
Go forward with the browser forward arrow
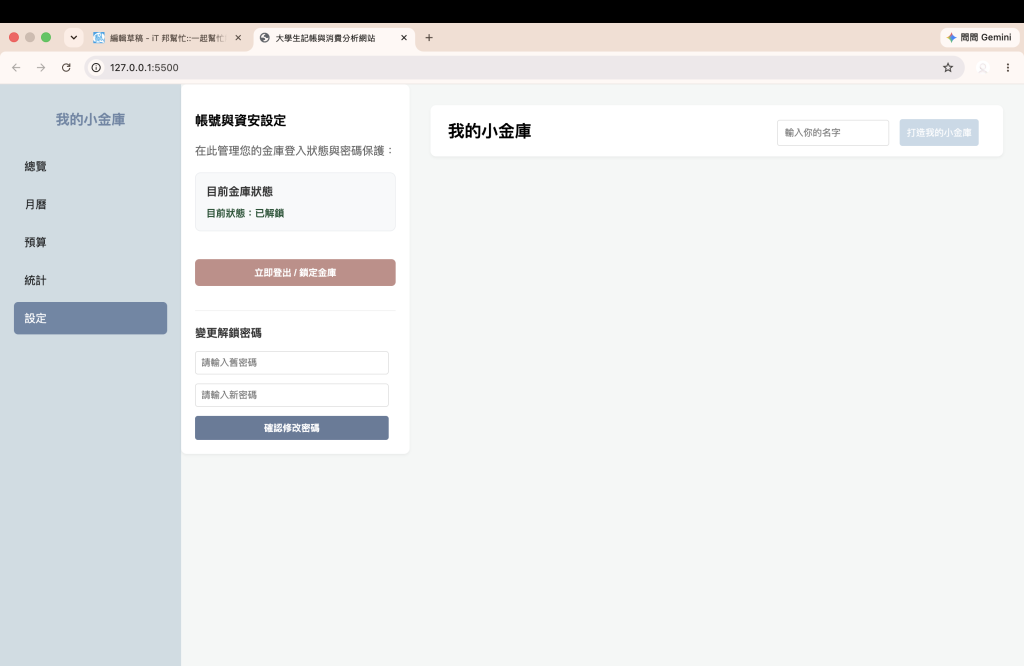(41, 67)
